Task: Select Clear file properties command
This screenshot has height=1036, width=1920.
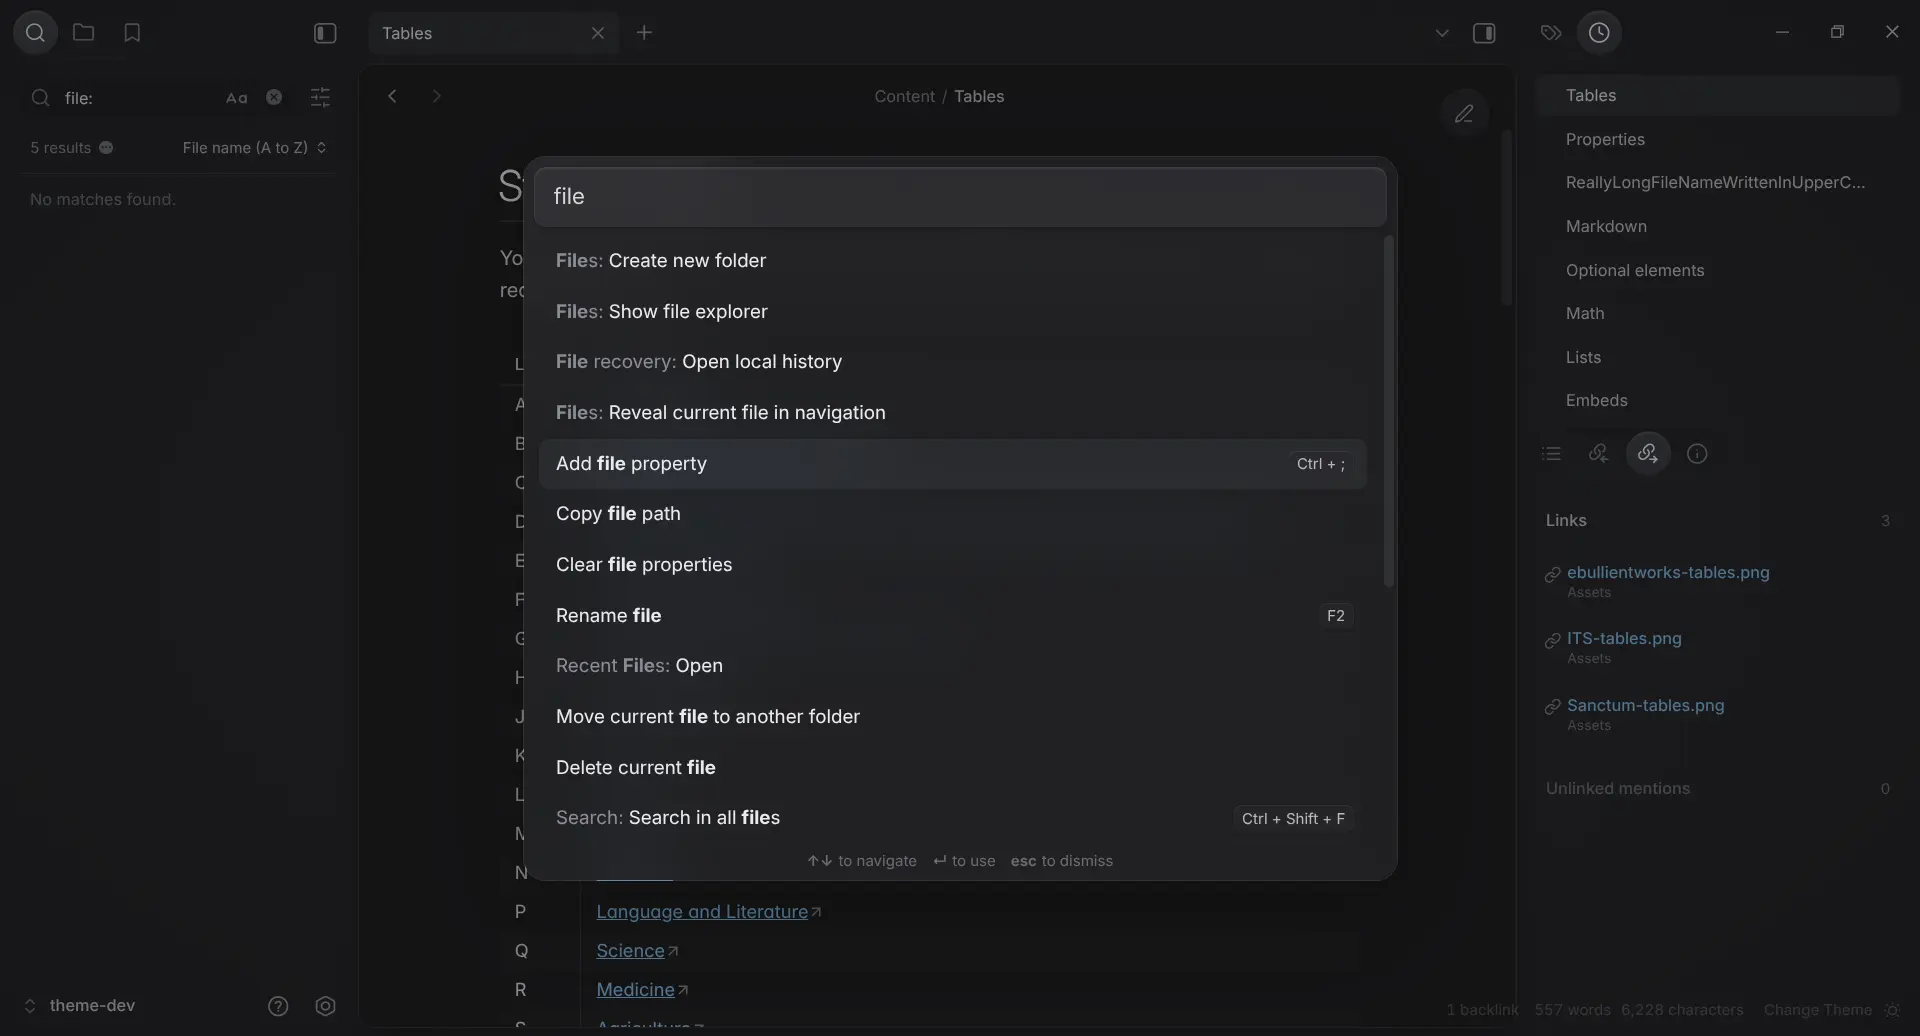Action: [952, 565]
